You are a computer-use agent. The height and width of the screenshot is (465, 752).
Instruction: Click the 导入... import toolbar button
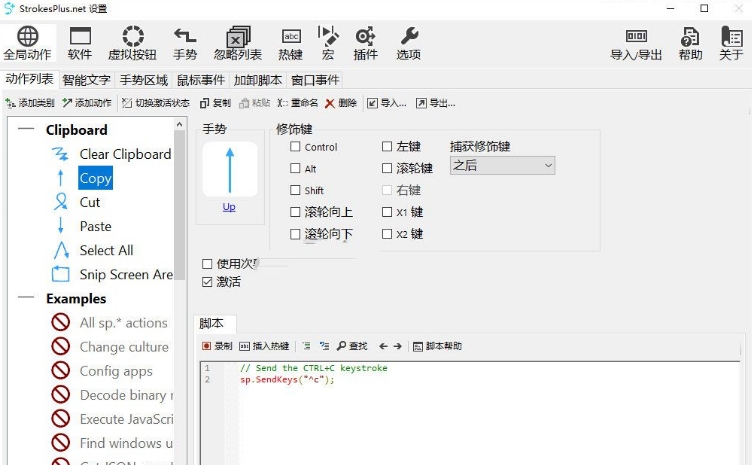387,103
